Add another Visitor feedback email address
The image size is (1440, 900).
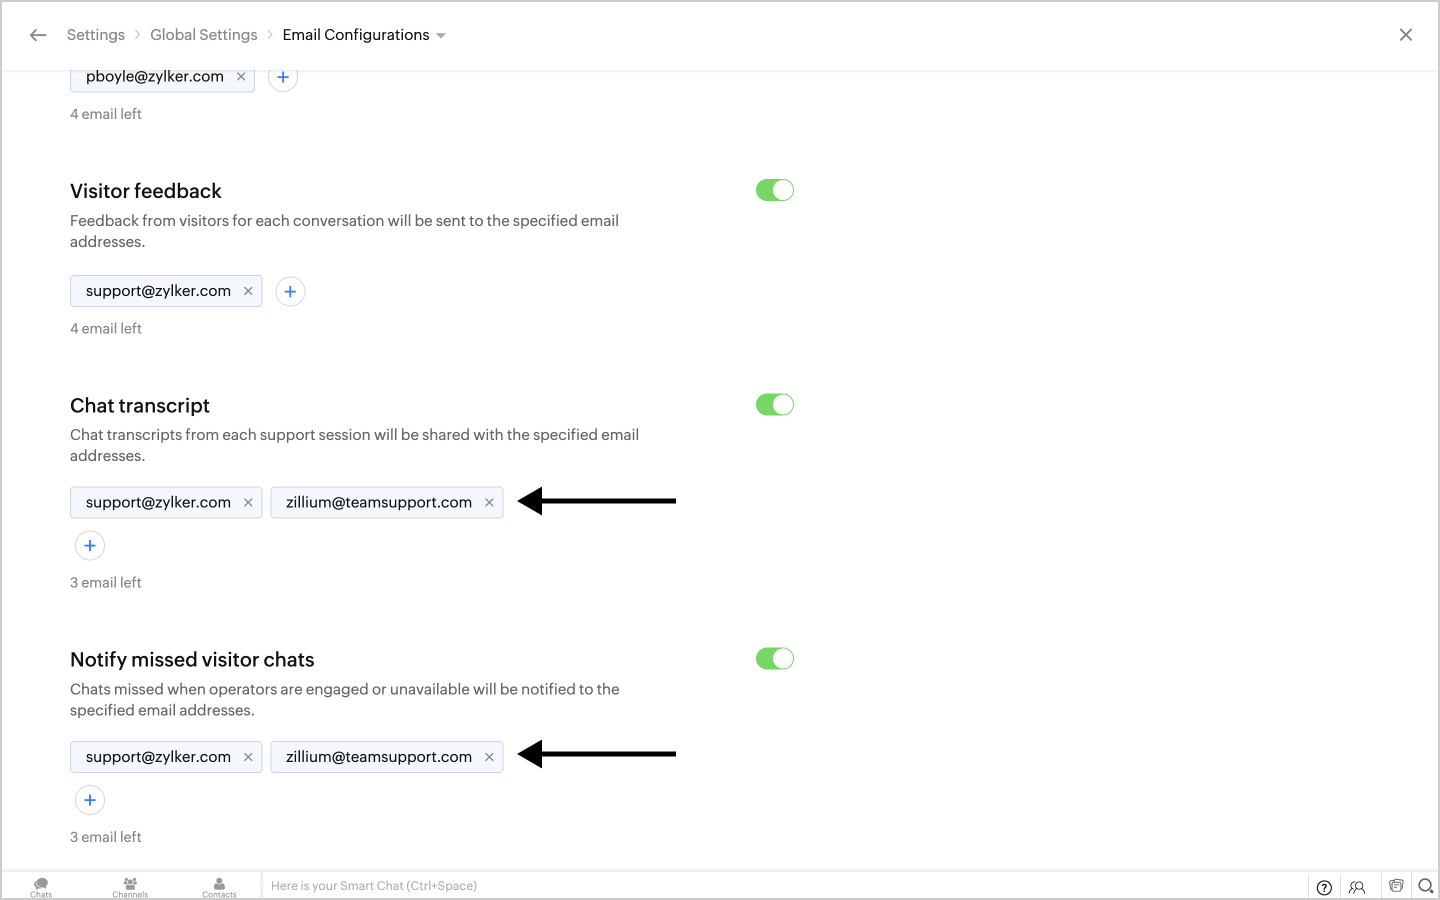click(290, 292)
